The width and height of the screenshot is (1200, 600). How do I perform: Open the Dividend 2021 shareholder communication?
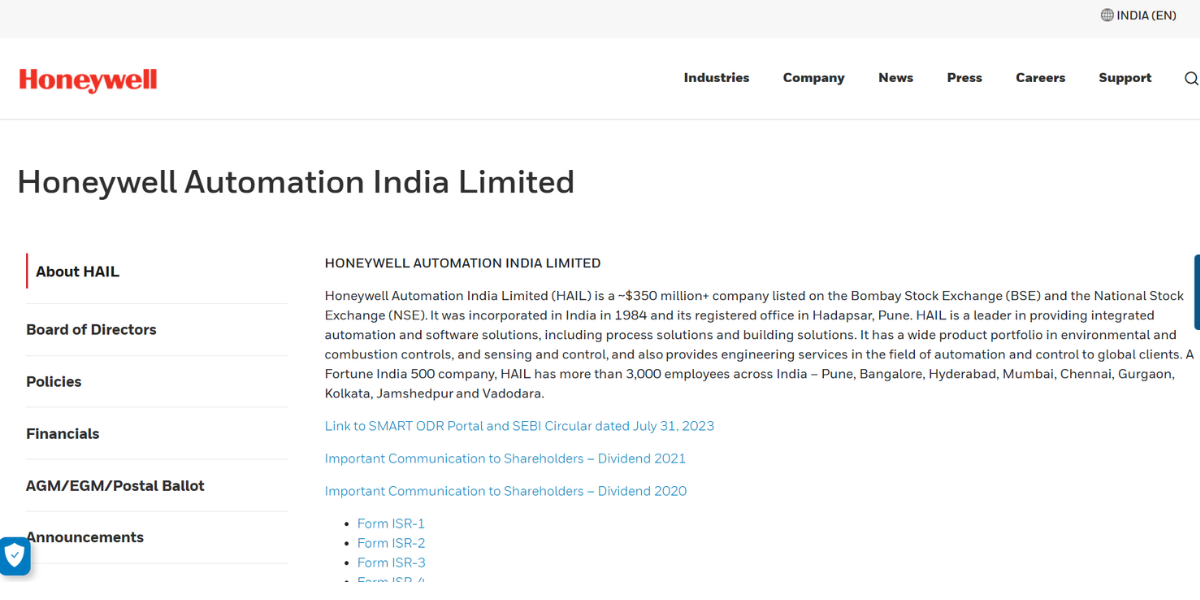click(x=505, y=458)
